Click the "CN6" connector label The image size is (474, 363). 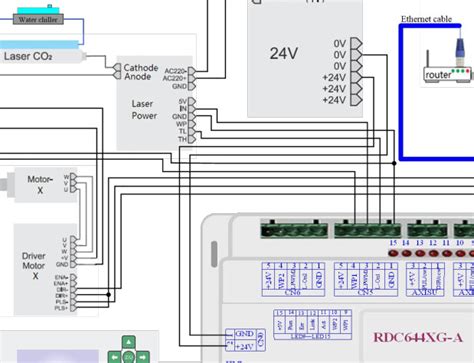(293, 293)
